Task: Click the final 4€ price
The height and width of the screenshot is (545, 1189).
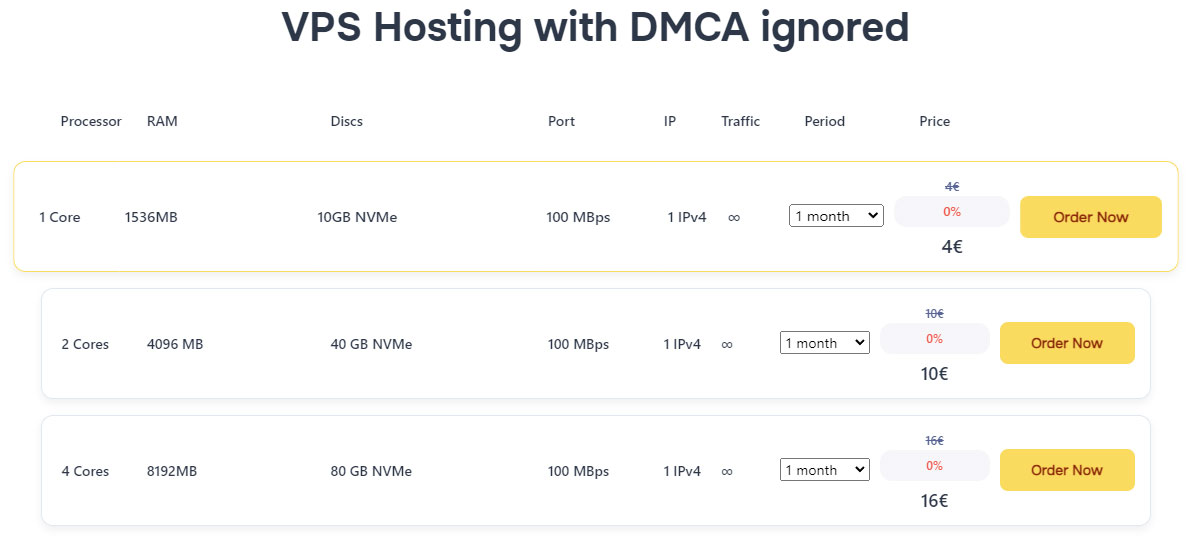Action: click(952, 246)
